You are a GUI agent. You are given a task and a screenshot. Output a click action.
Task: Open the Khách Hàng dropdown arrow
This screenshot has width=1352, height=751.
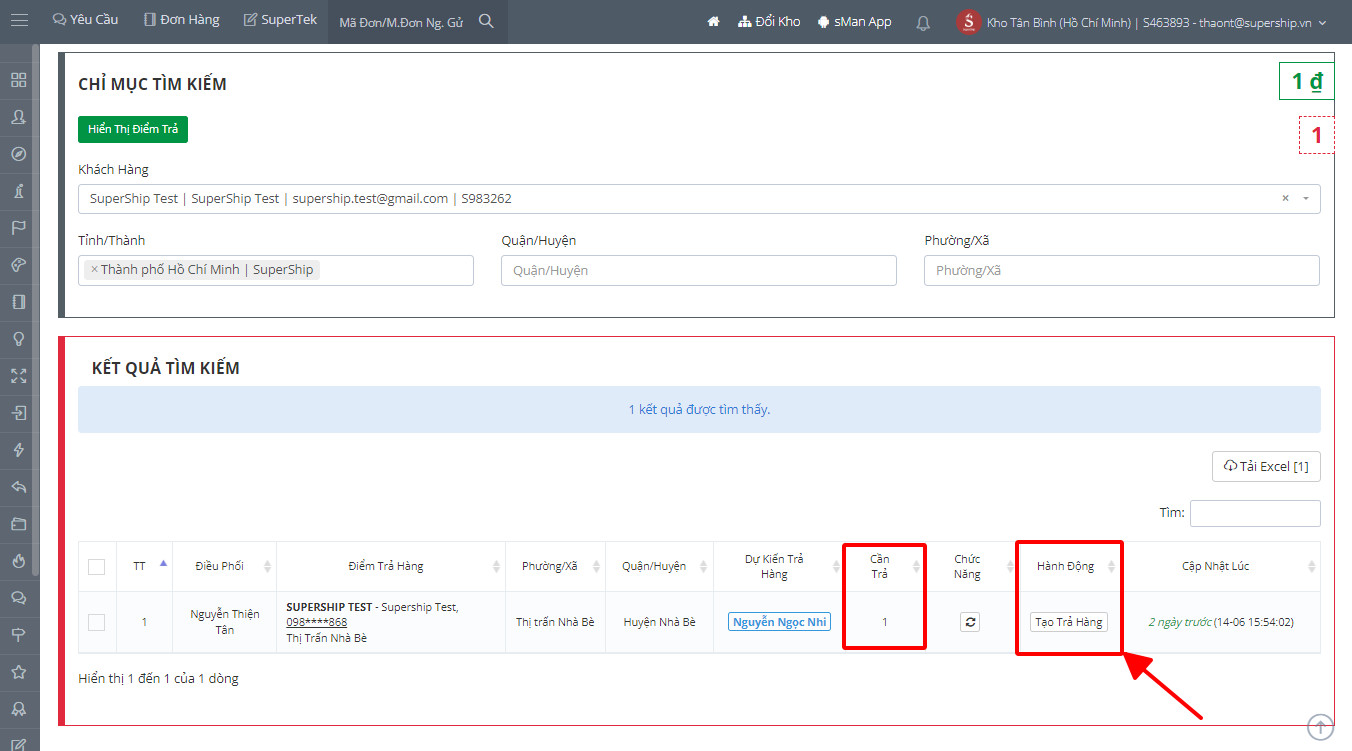pos(1305,199)
